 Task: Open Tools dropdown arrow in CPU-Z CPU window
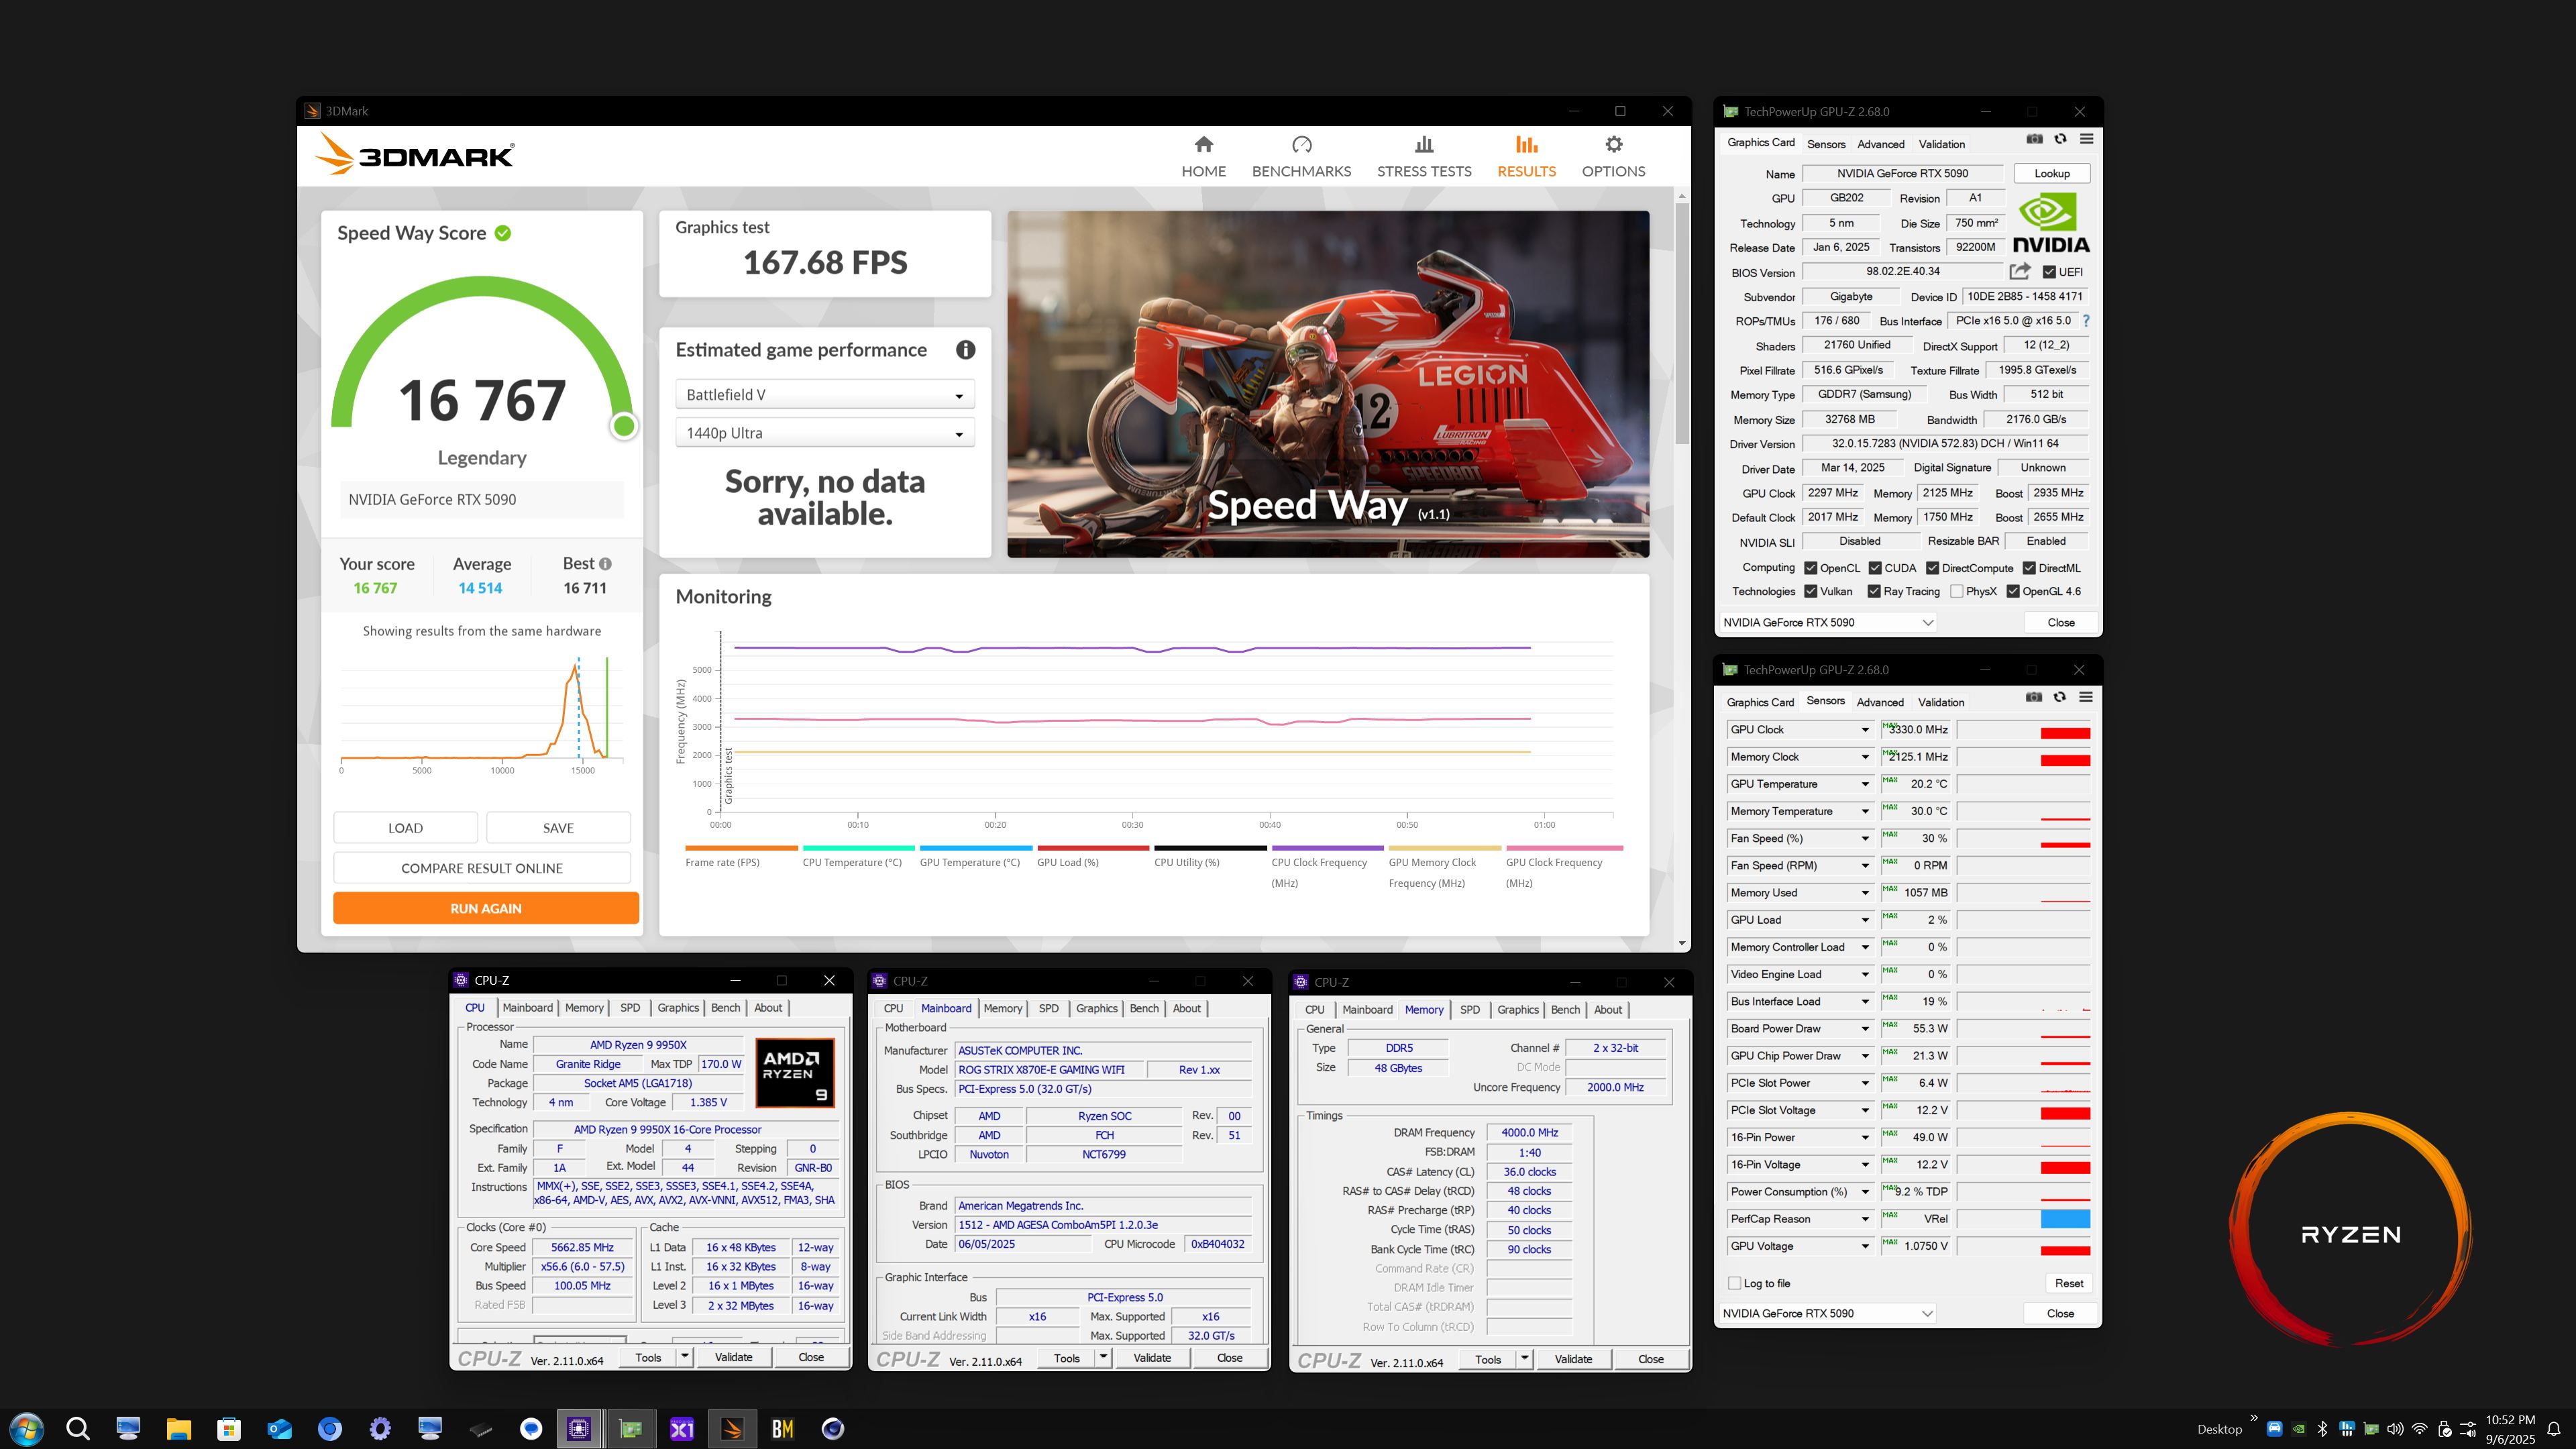click(x=685, y=1357)
